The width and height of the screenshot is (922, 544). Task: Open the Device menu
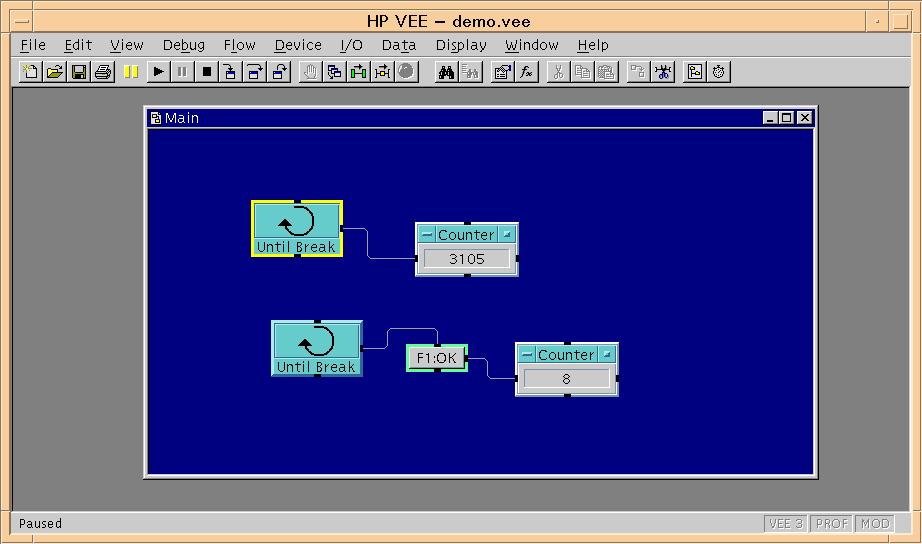pos(298,45)
